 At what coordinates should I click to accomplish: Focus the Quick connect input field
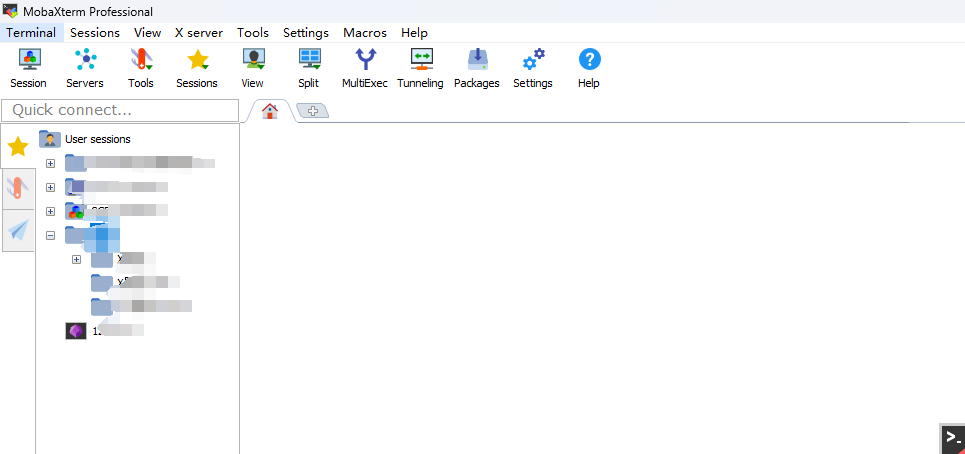coord(120,111)
